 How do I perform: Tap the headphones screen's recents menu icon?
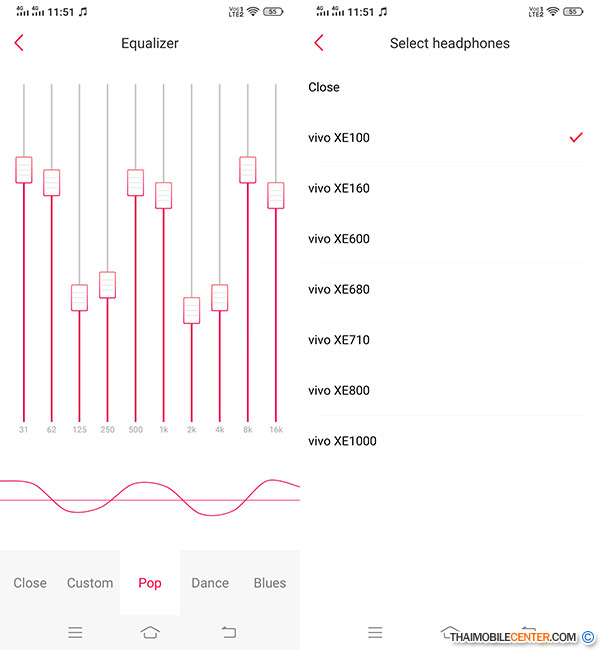tap(375, 632)
